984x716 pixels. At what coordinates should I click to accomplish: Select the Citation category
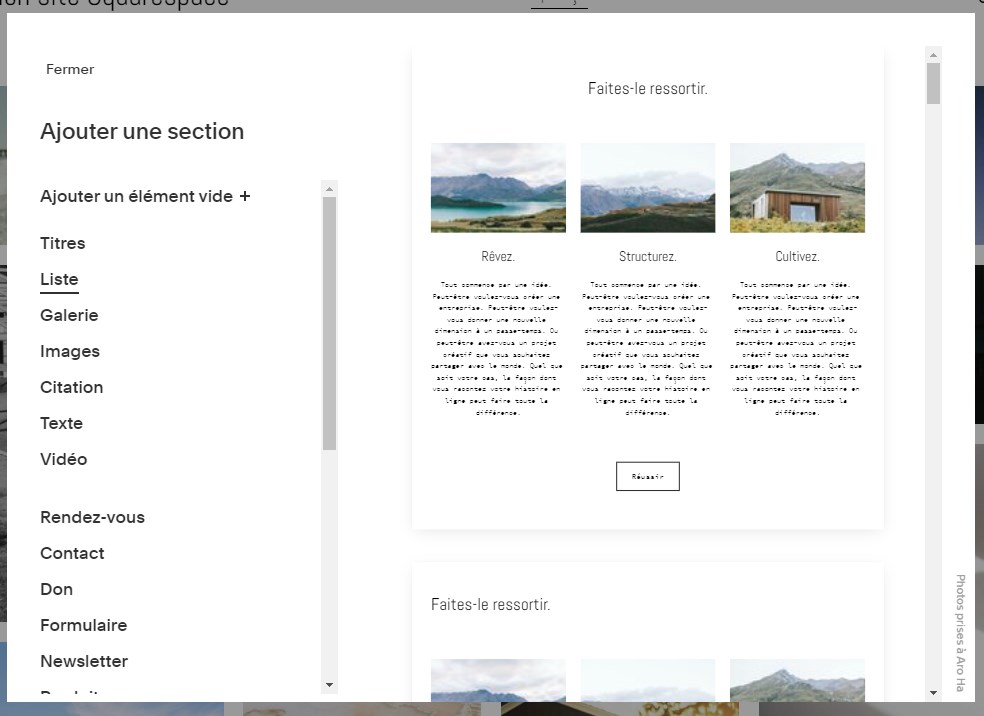[72, 387]
